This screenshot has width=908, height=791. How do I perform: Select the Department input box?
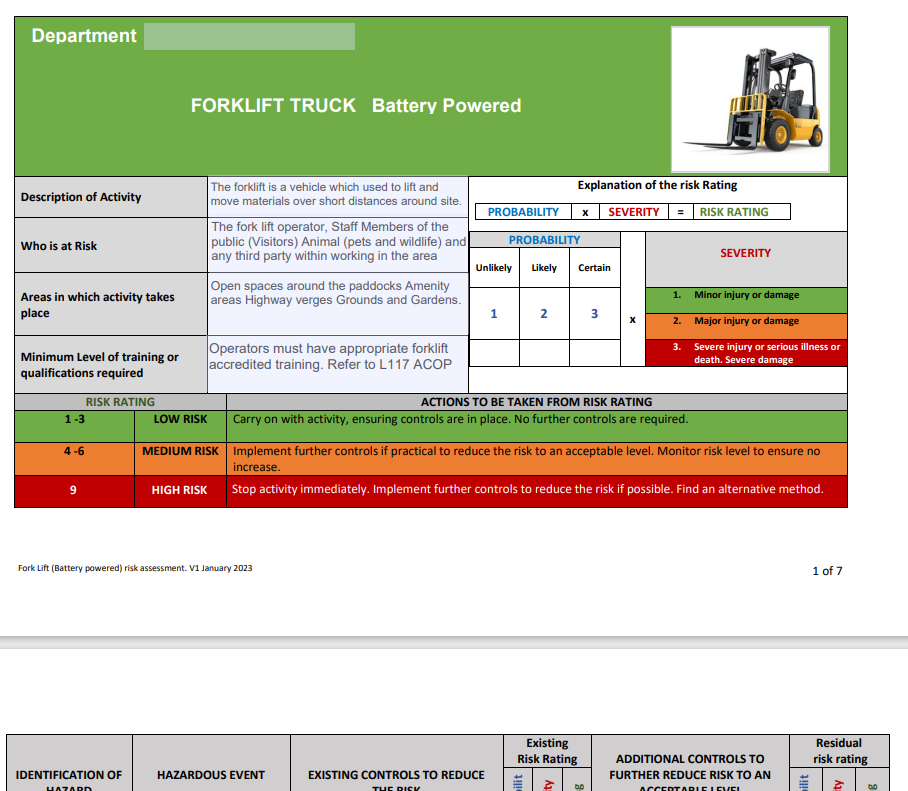249,35
